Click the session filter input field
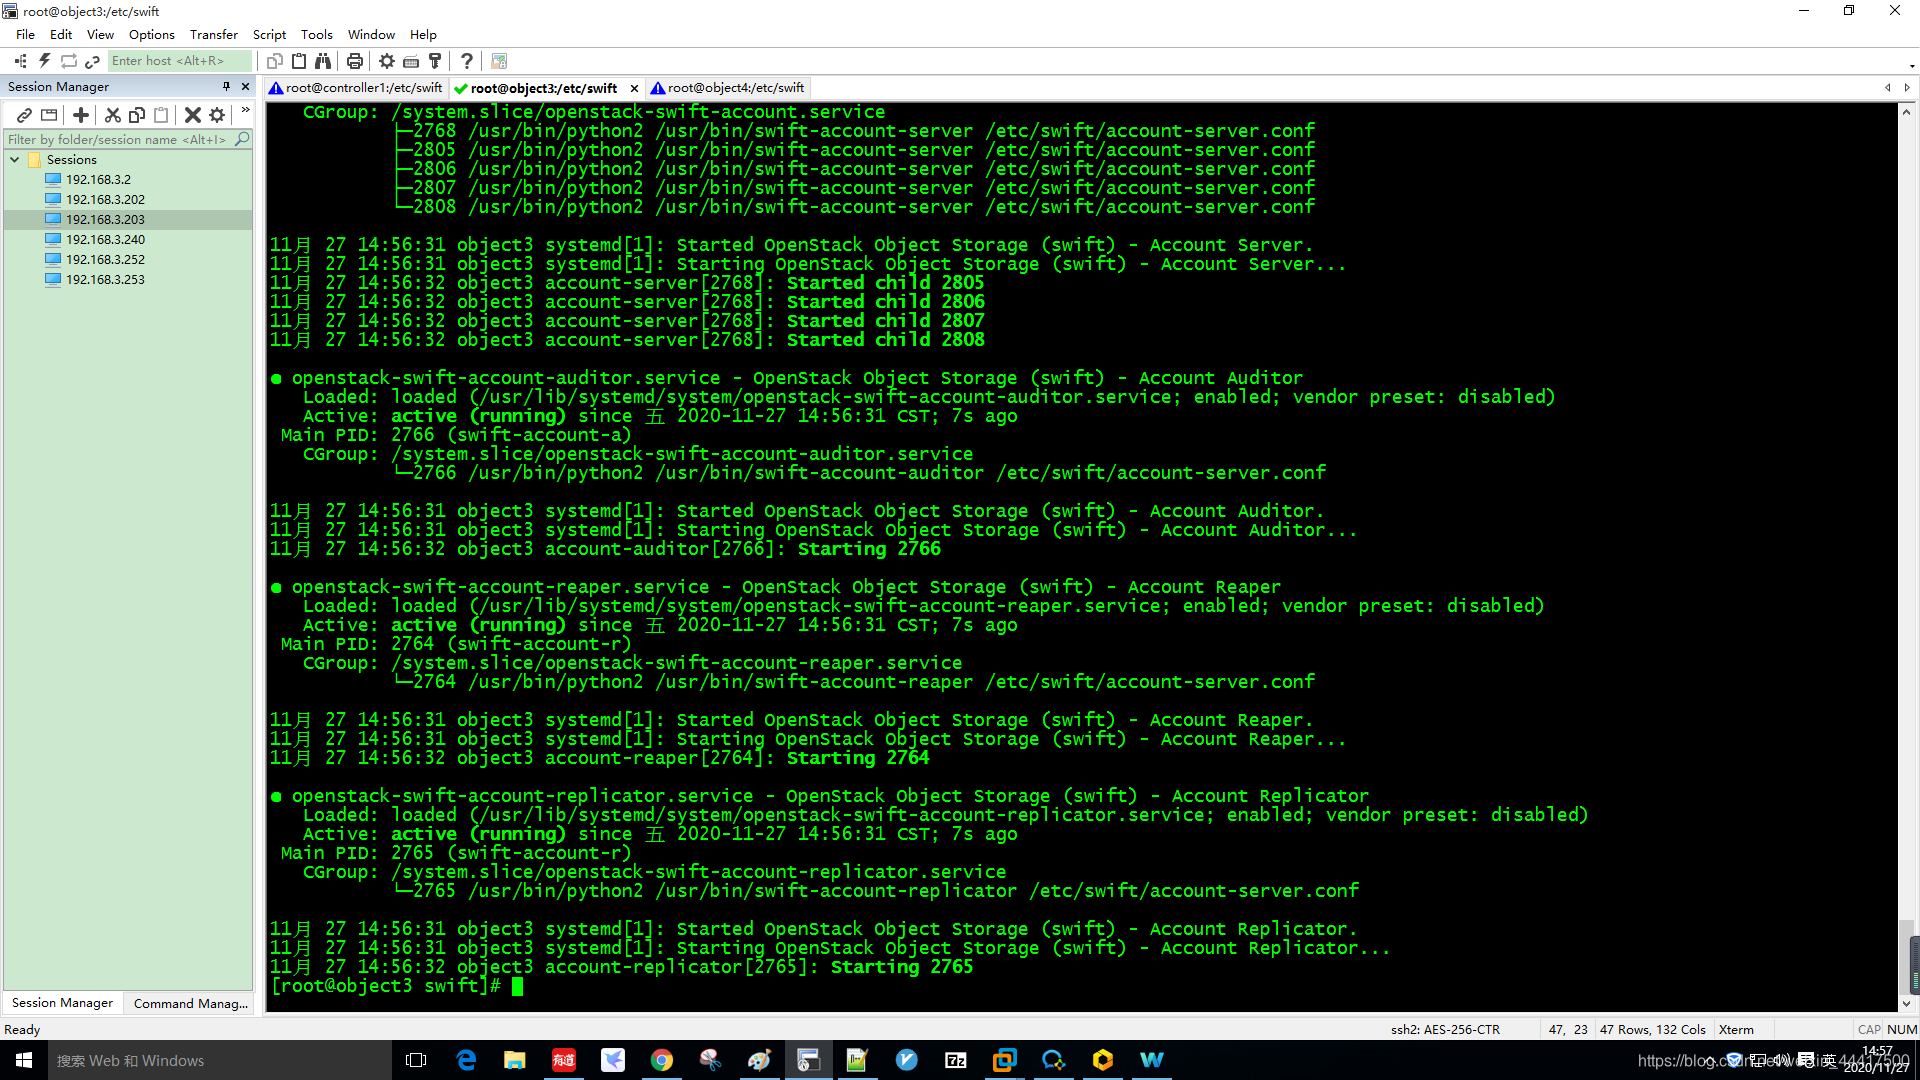1920x1080 pixels. (x=118, y=140)
